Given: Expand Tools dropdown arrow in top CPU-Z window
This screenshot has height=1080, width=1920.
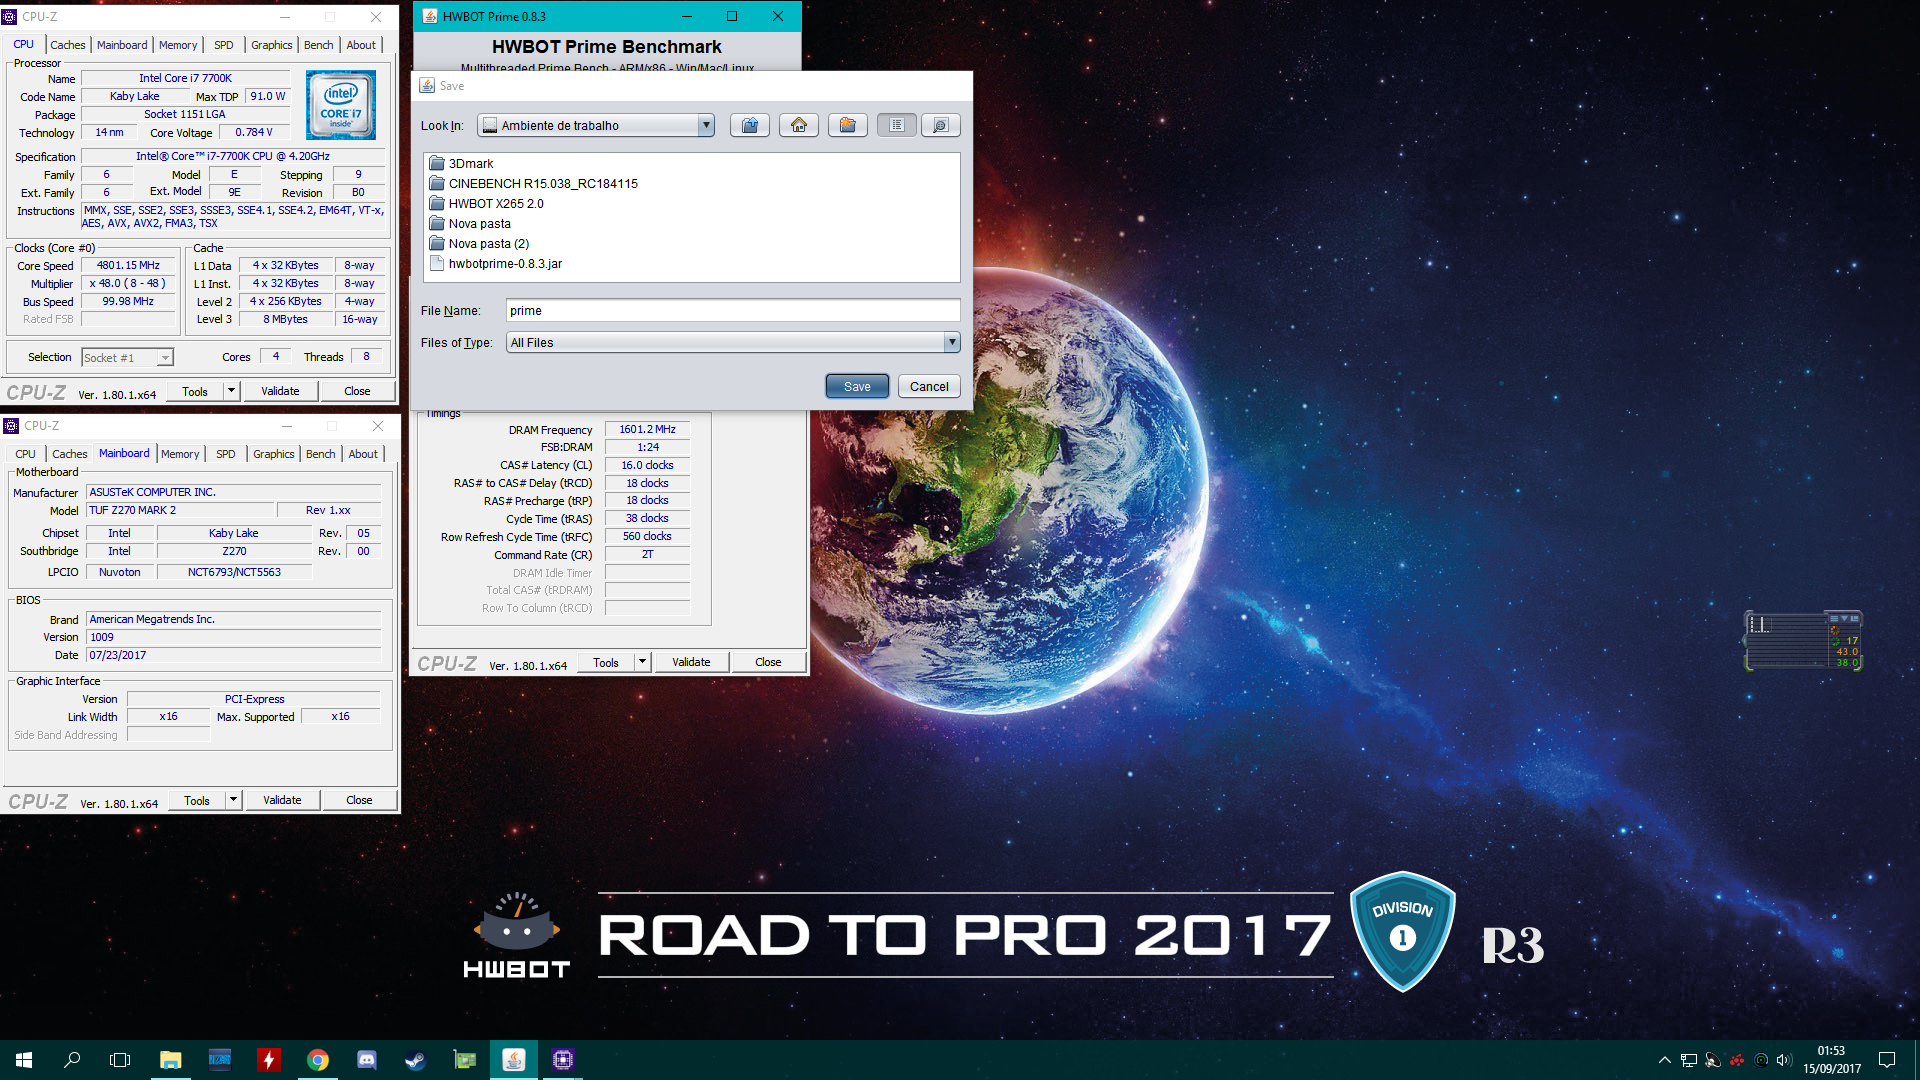Looking at the screenshot, I should click(232, 391).
